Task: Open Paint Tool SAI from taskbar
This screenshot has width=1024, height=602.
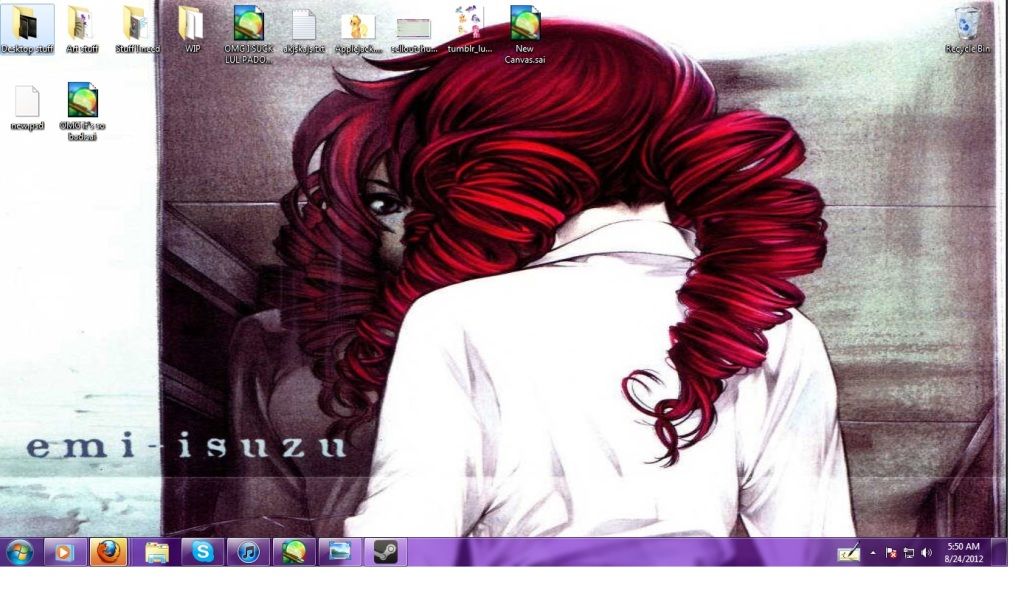Action: pos(294,553)
